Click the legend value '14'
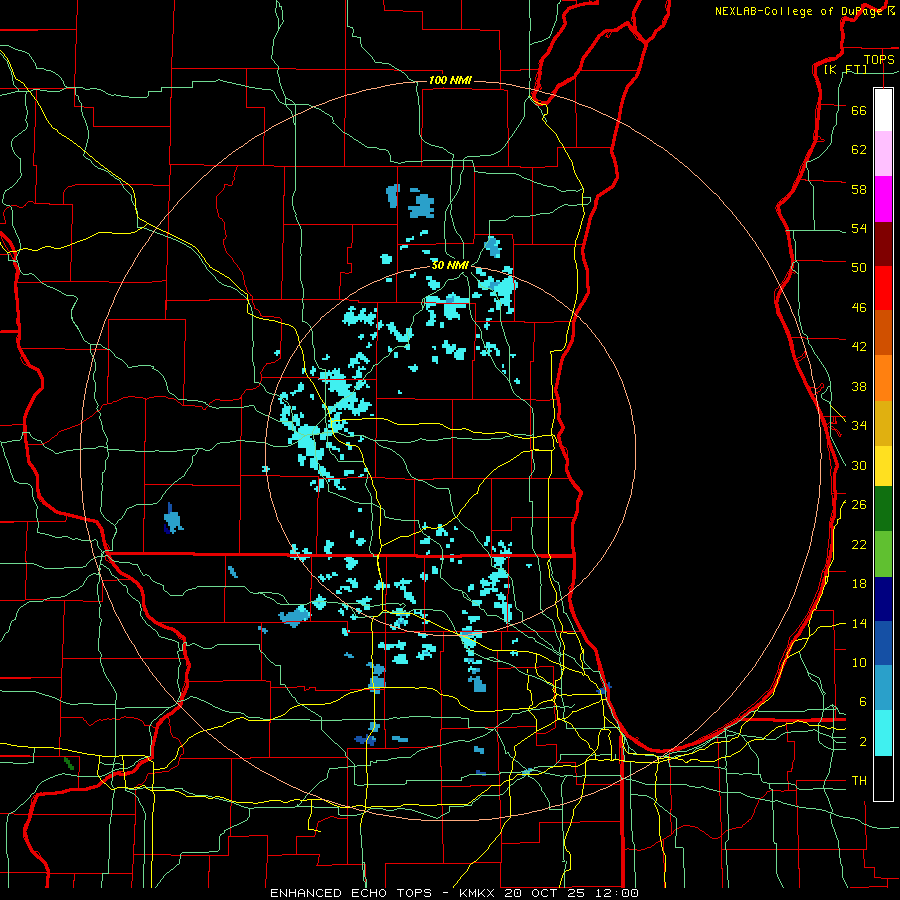The image size is (900, 900). (x=859, y=623)
